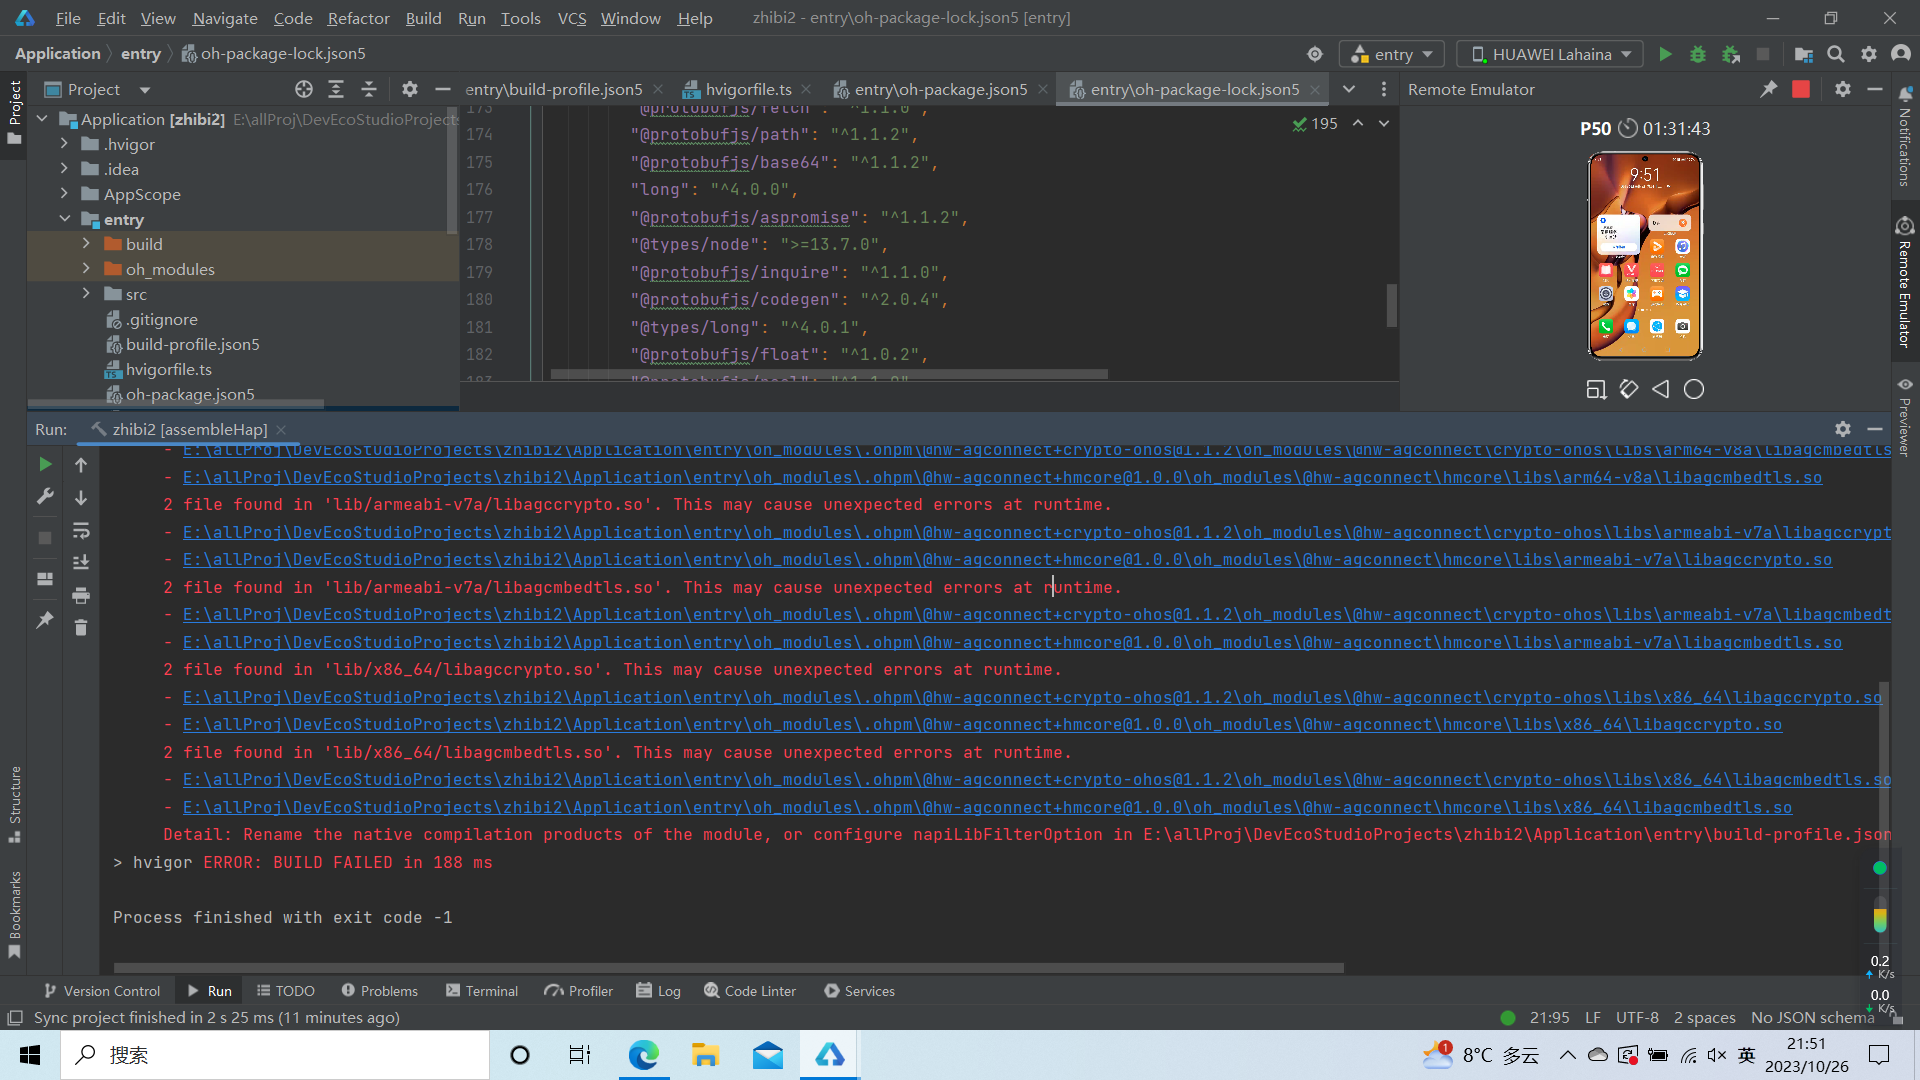1920x1080 pixels.
Task: Jump to previous message up arrow in Run panel
Action: tap(81, 464)
